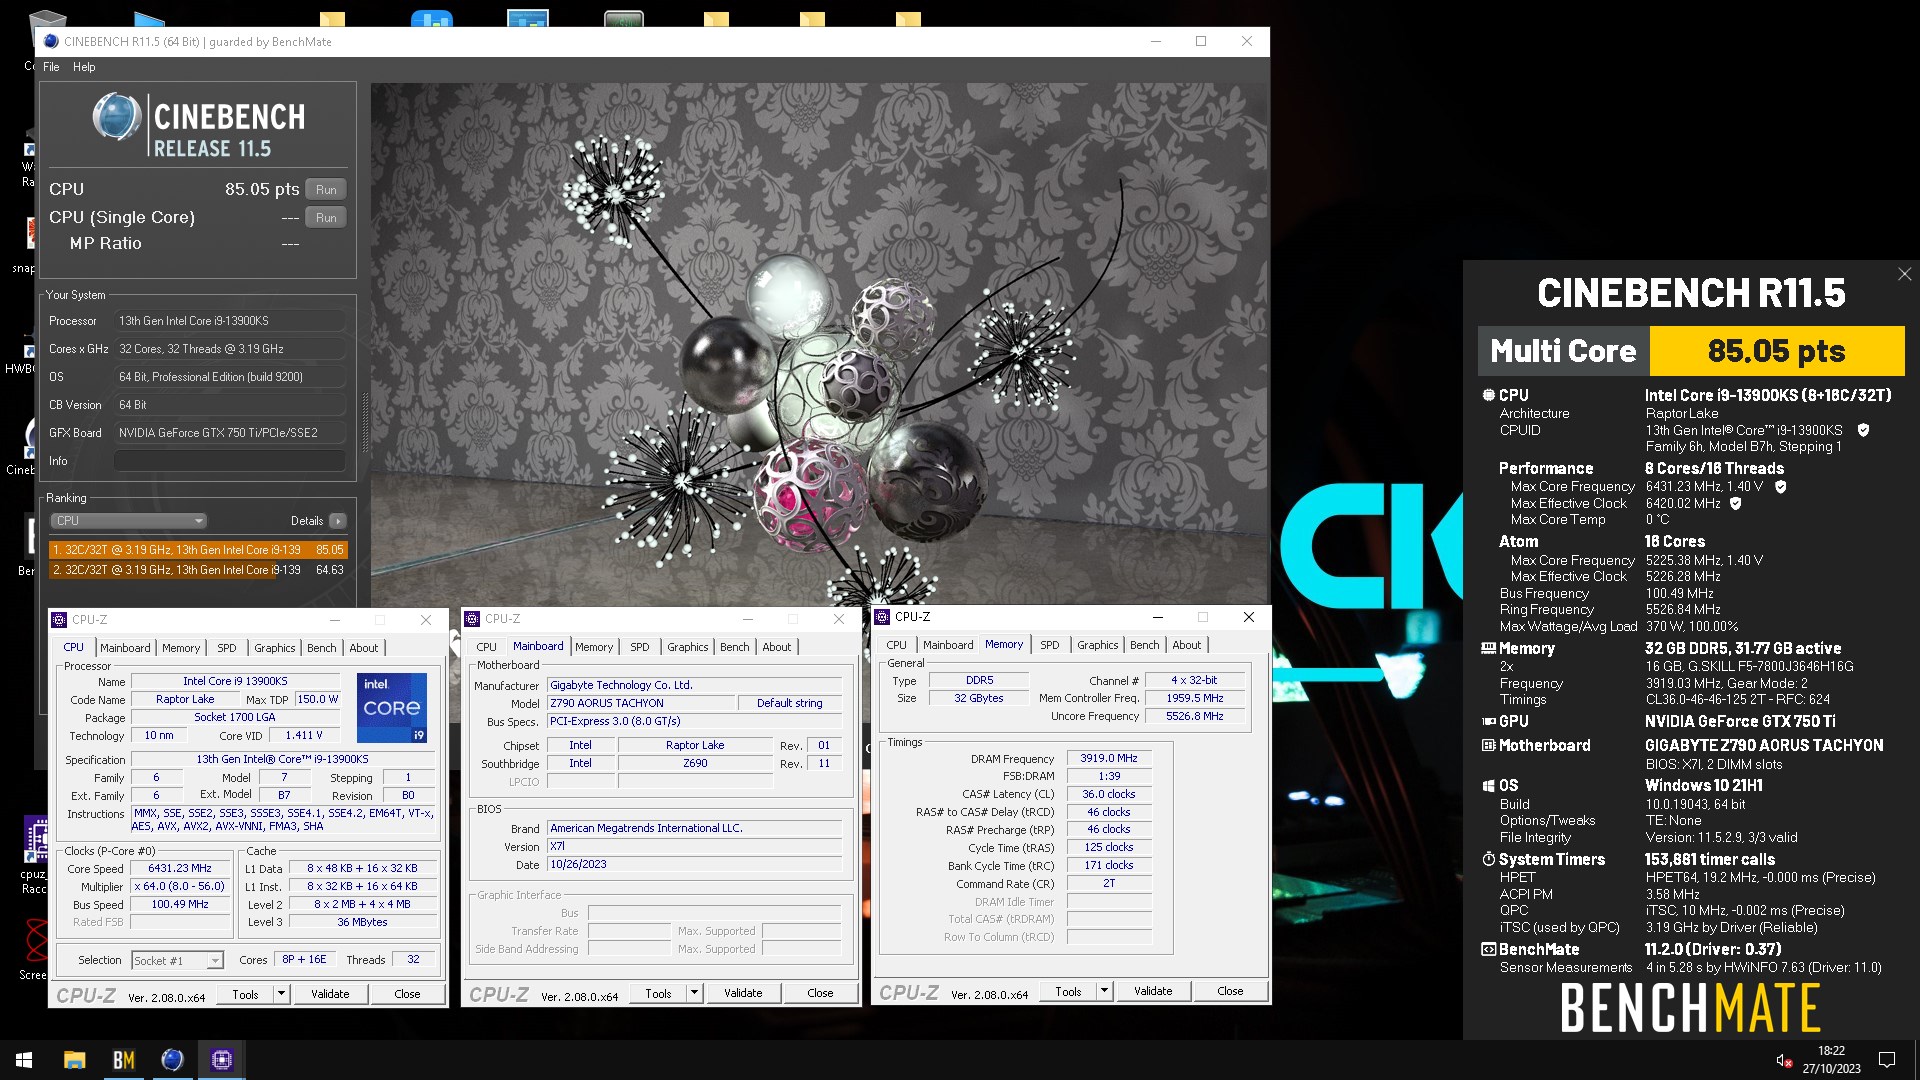The width and height of the screenshot is (1920, 1080).
Task: Open the File menu in Cinebench
Action: [x=51, y=67]
